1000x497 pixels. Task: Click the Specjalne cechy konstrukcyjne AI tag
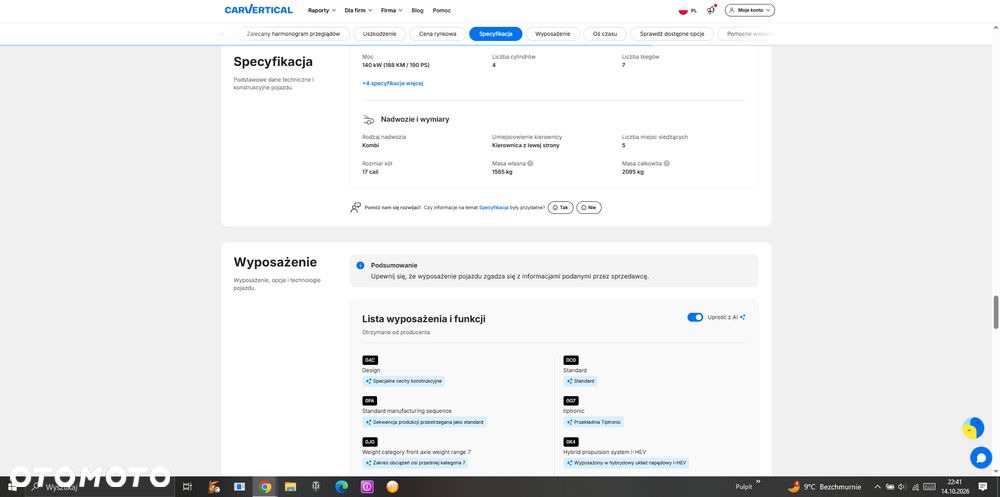point(403,381)
